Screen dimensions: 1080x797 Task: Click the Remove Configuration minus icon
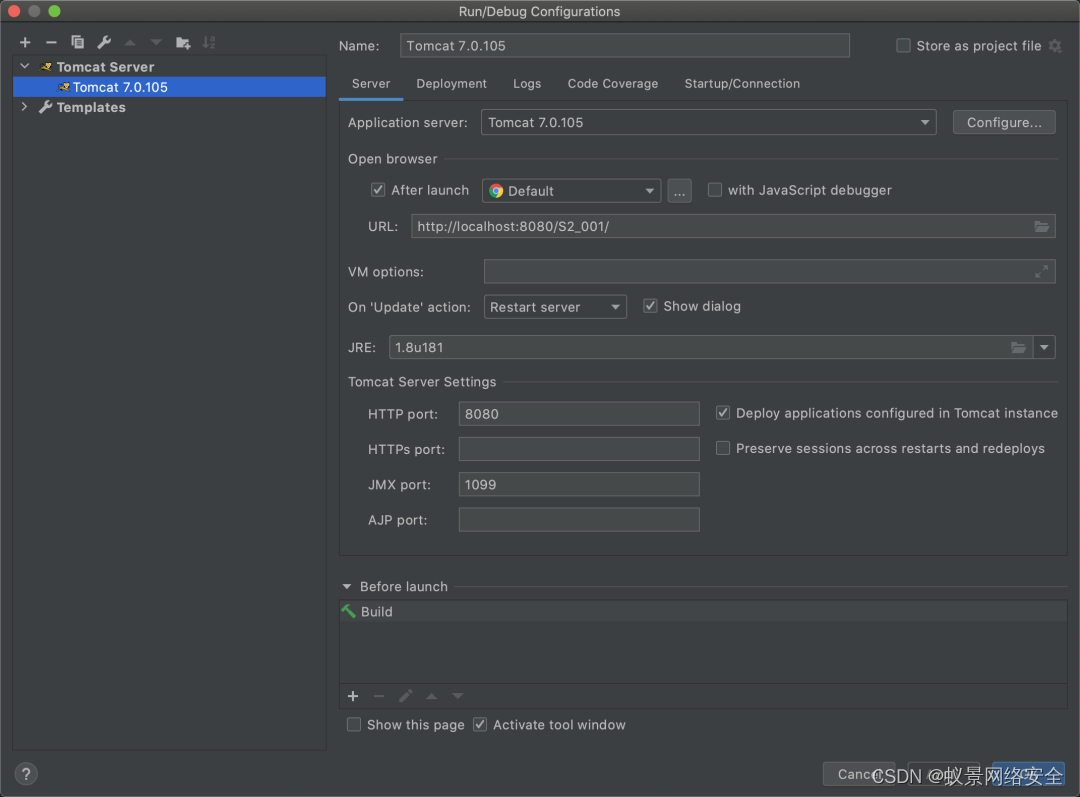51,42
